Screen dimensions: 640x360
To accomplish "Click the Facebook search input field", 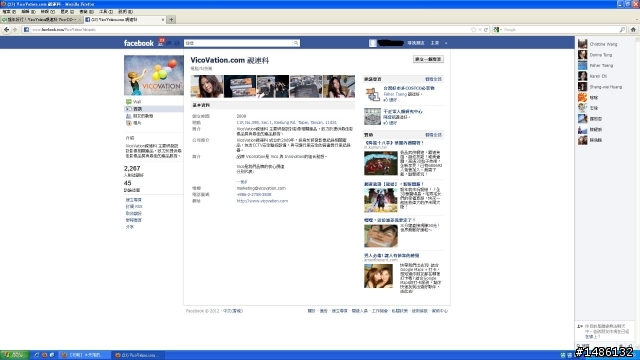I will [238, 43].
